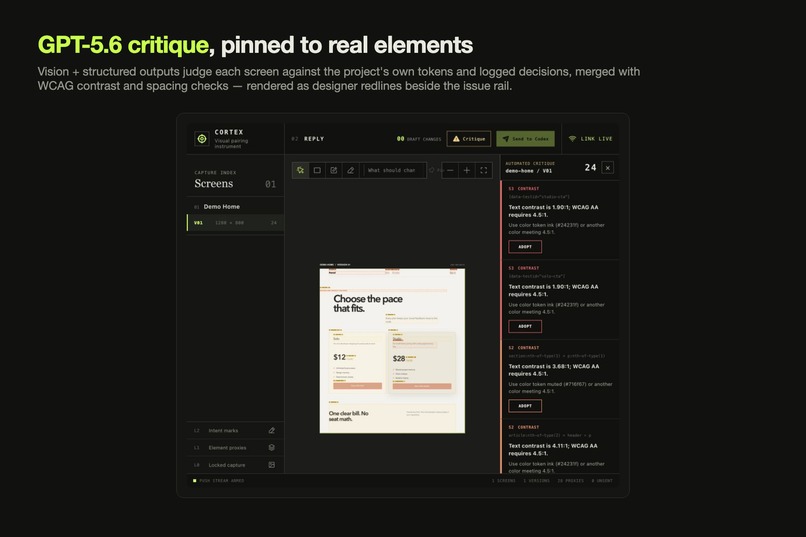Click the 'Choose the pace that fits.' heading
The width and height of the screenshot is (806, 537).
click(x=368, y=303)
